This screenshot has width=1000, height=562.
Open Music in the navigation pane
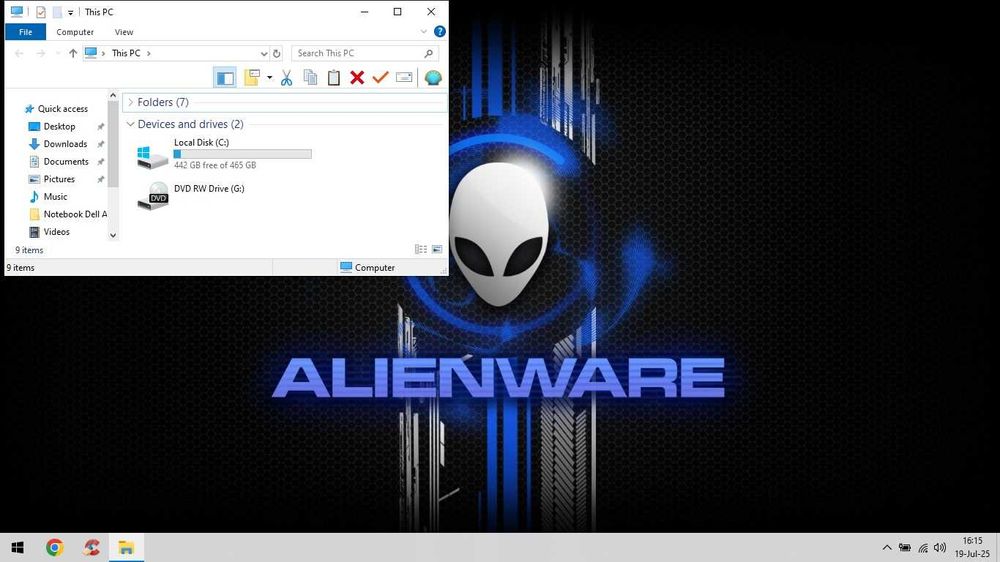(x=55, y=196)
